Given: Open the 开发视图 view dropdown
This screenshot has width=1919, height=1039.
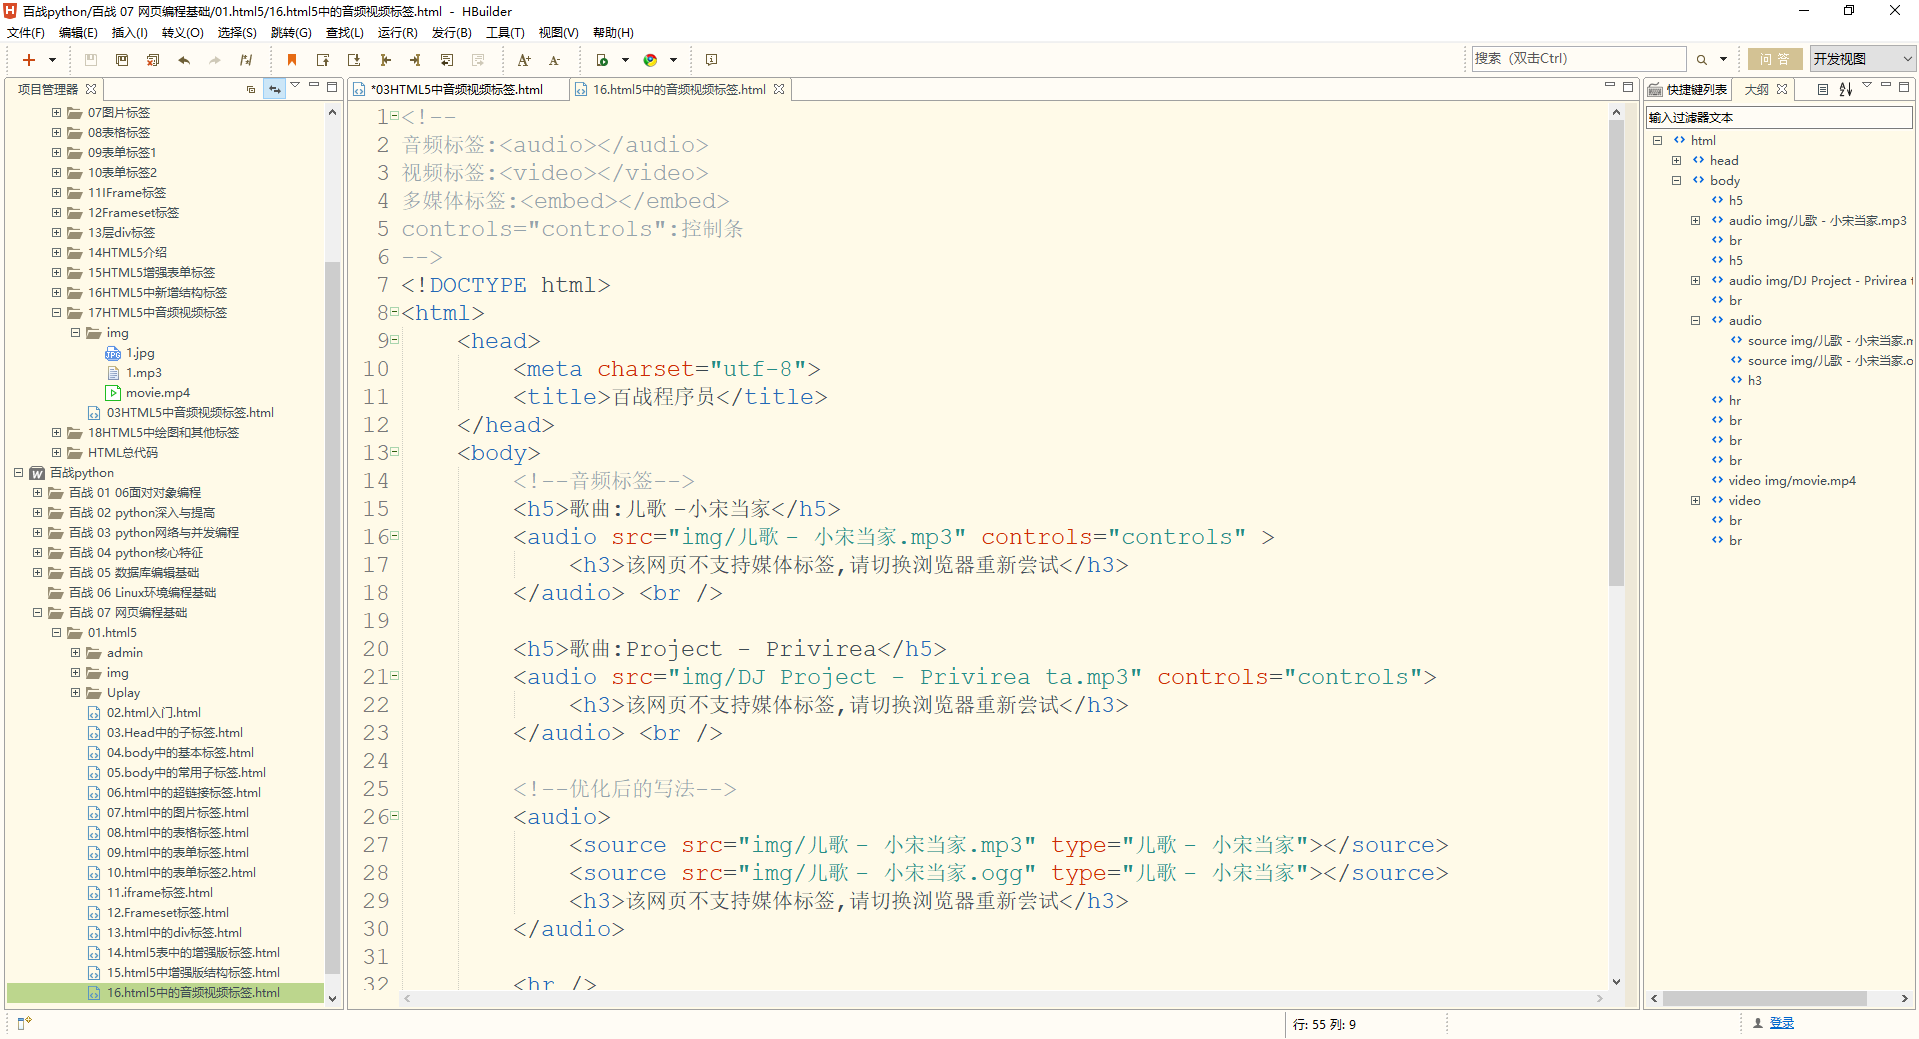Looking at the screenshot, I should coord(1863,59).
